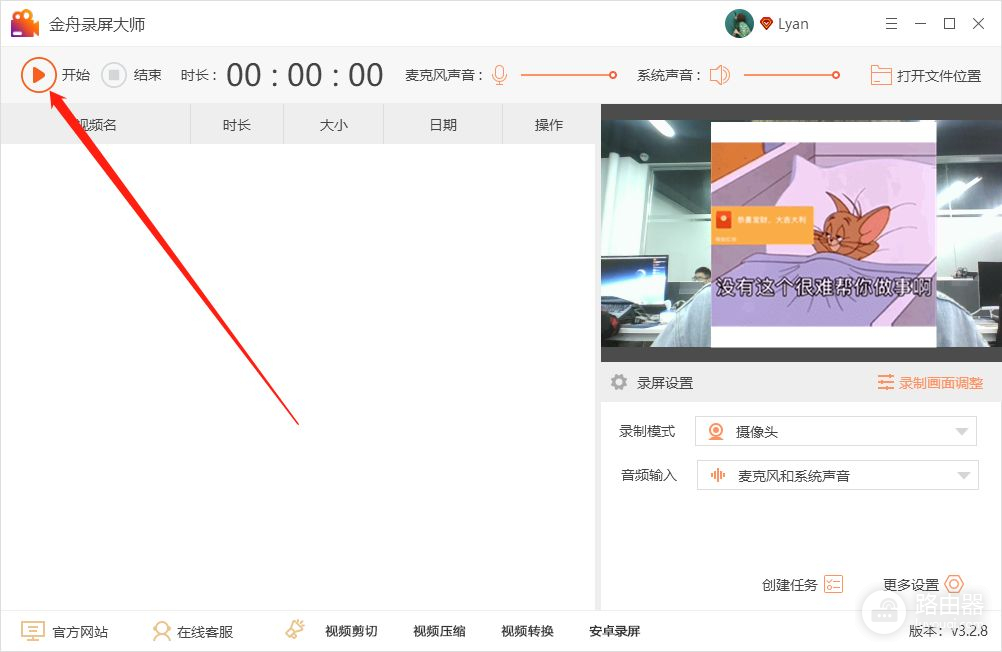Adjust the system sound volume slider handle
Screen dimensions: 1002x652
[836, 75]
